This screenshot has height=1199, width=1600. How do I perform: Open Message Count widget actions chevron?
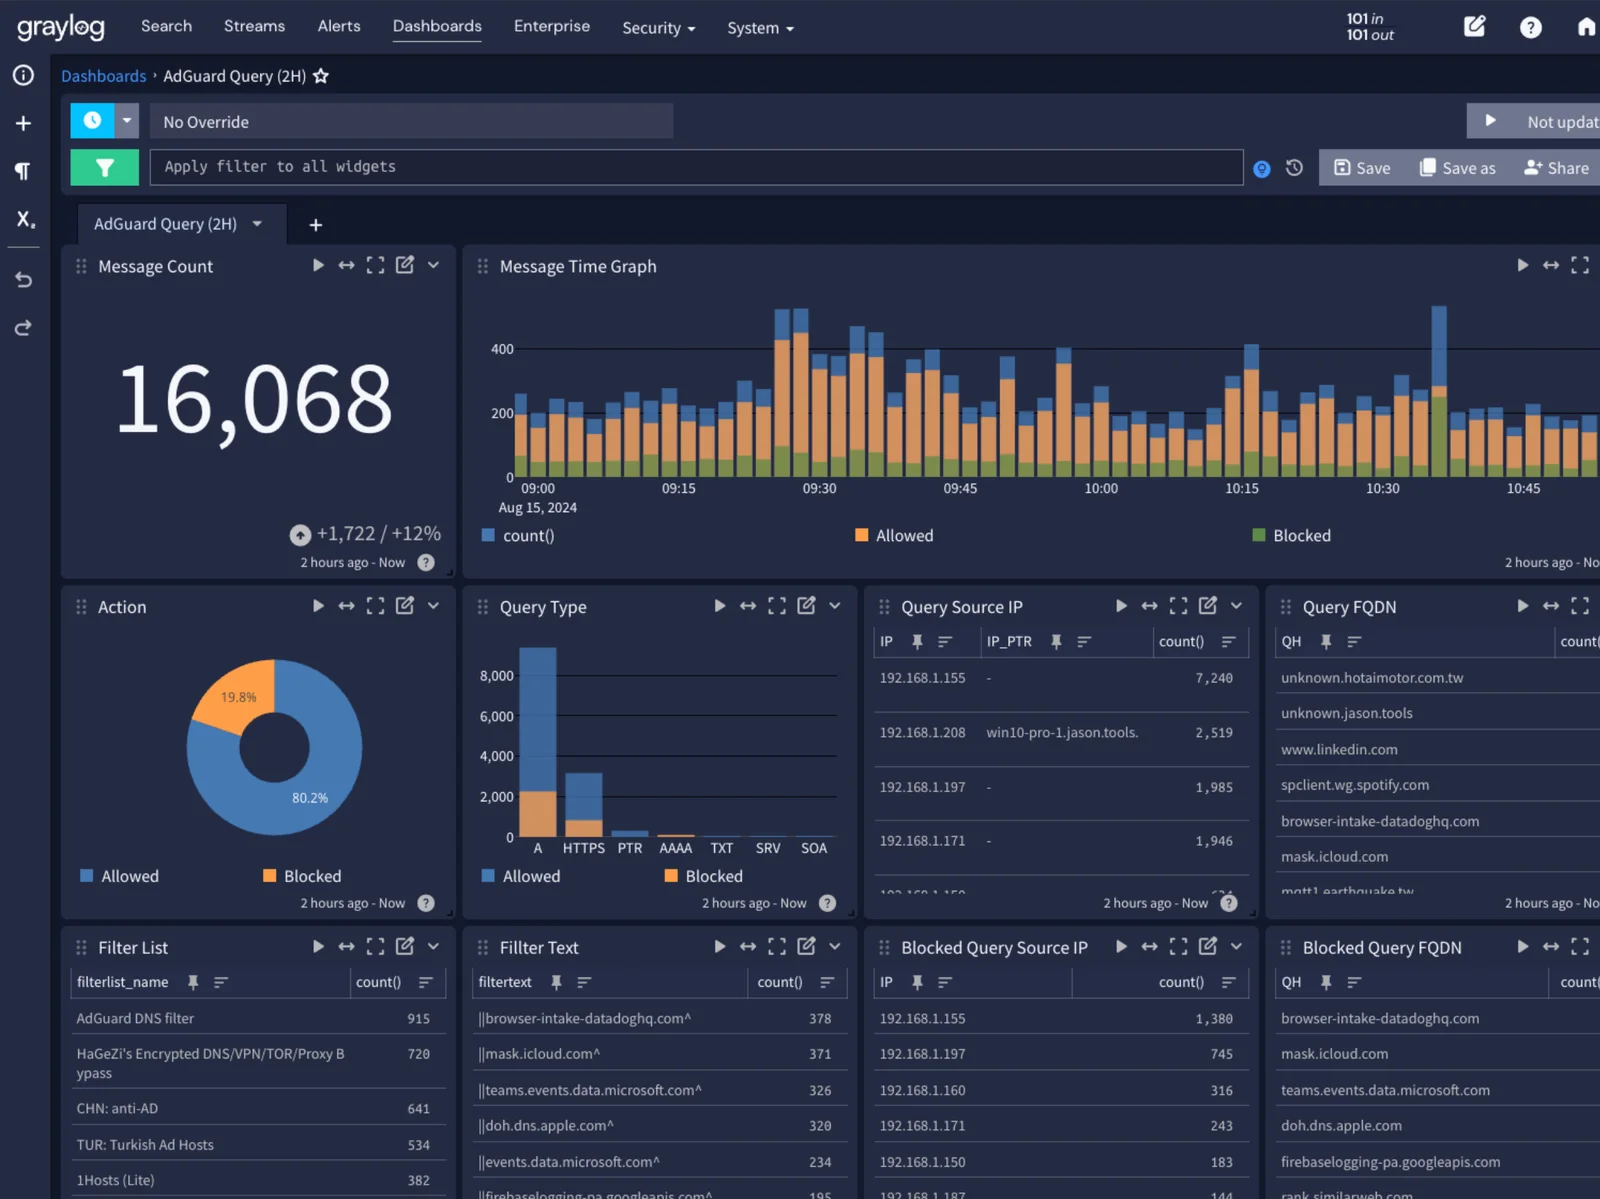433,265
